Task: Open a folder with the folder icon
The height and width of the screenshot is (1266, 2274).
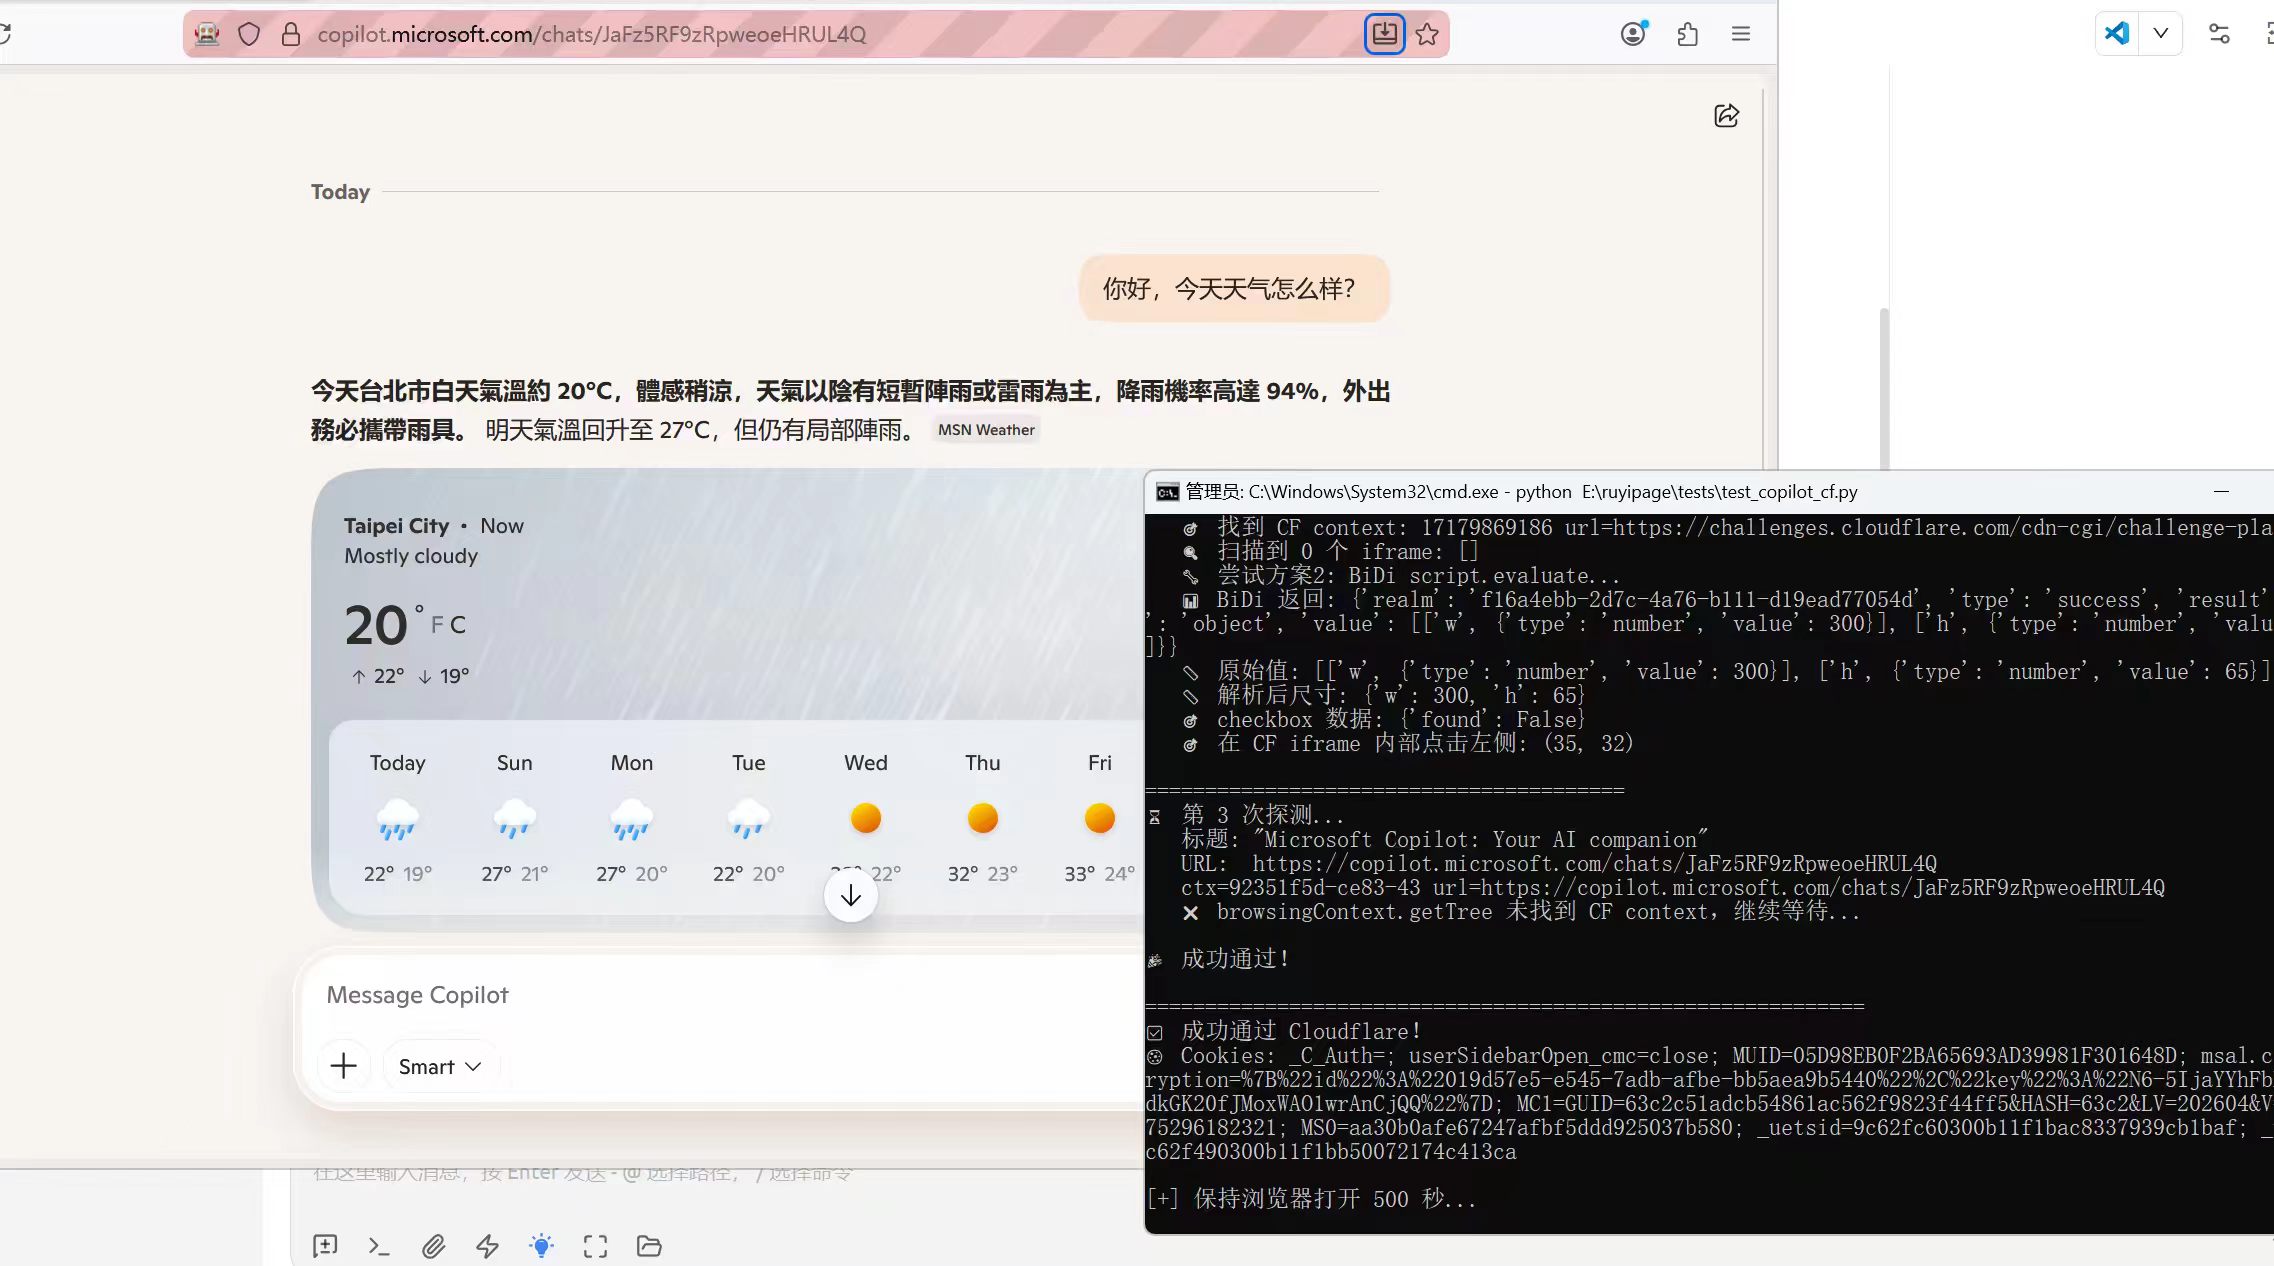Action: point(648,1245)
